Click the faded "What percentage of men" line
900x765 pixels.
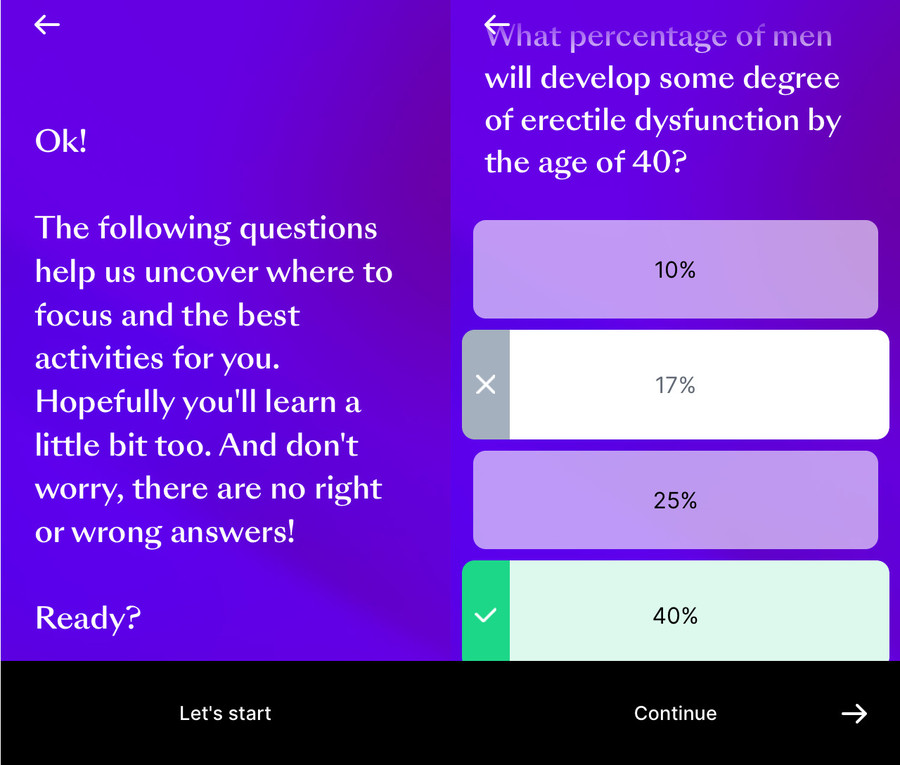[x=658, y=37]
